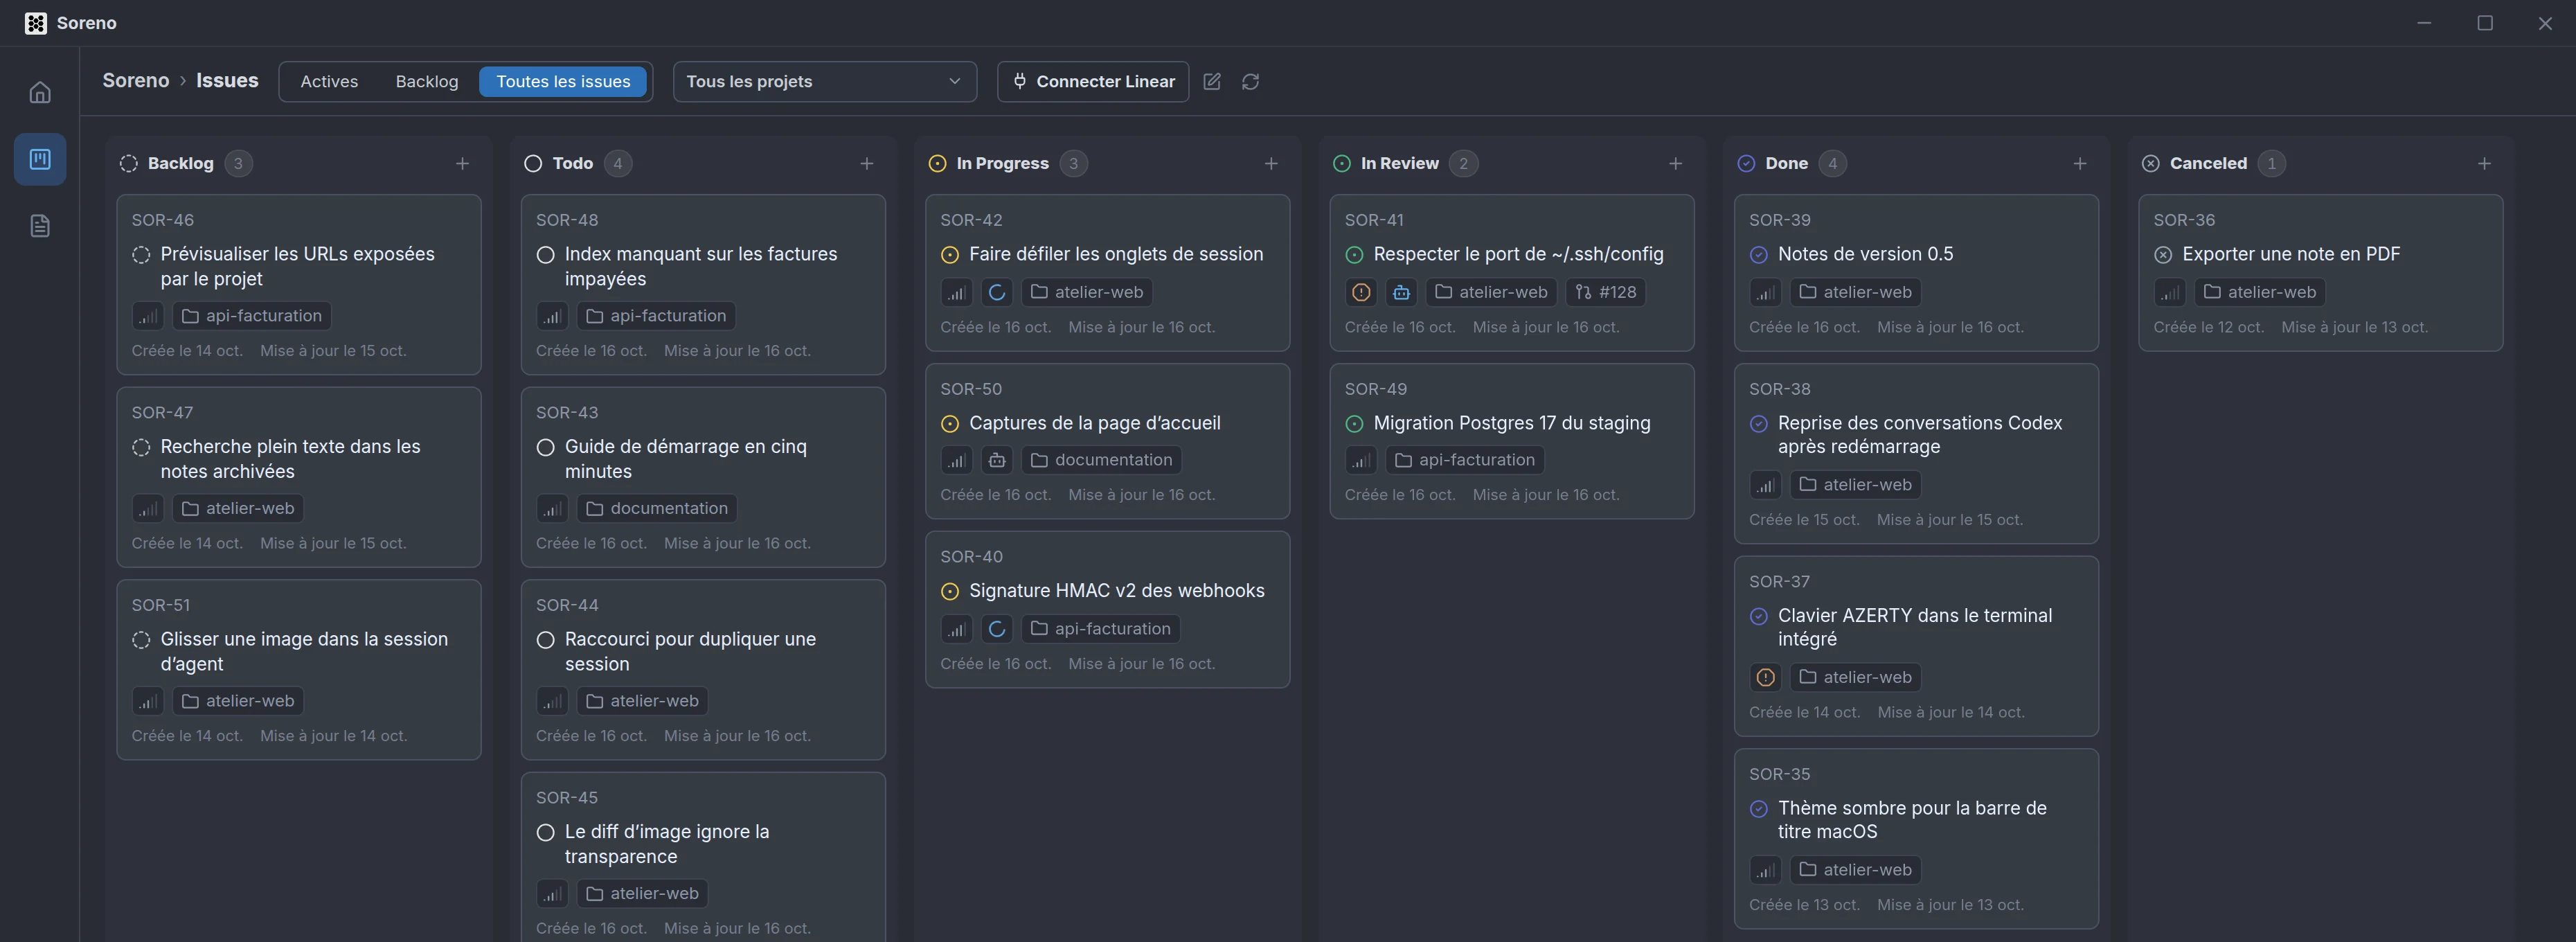2576x942 pixels.
Task: Open pull request #128 badge on SOR-41
Action: click(1605, 292)
